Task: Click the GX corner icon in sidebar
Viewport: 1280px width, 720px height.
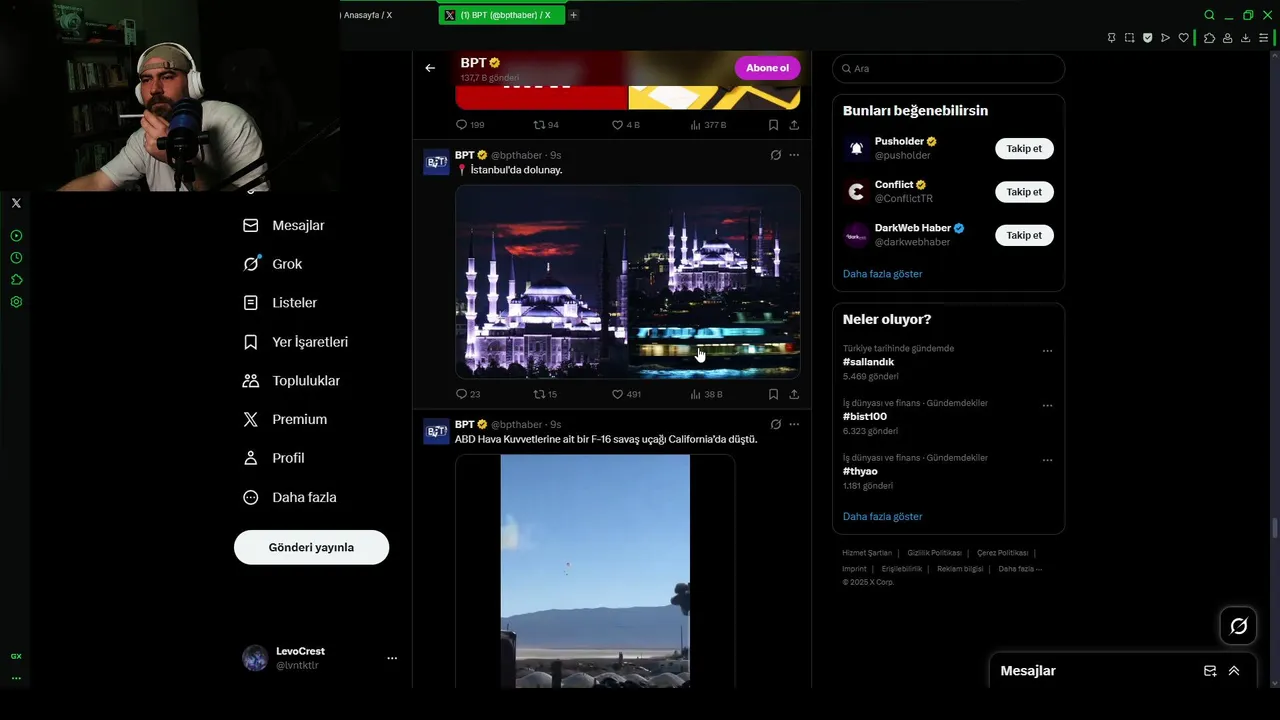Action: tap(16, 656)
